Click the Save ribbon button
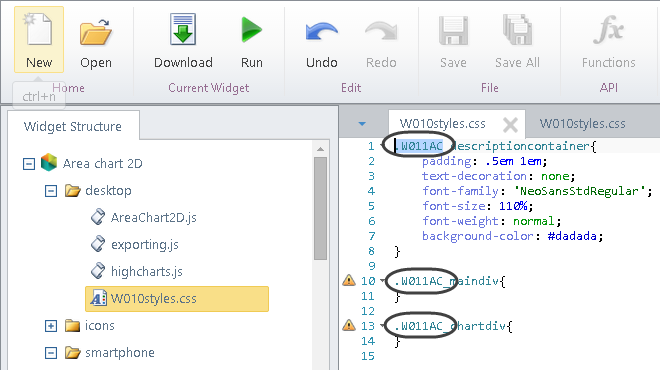Screen dimensions: 660x370 pyautogui.click(x=453, y=40)
